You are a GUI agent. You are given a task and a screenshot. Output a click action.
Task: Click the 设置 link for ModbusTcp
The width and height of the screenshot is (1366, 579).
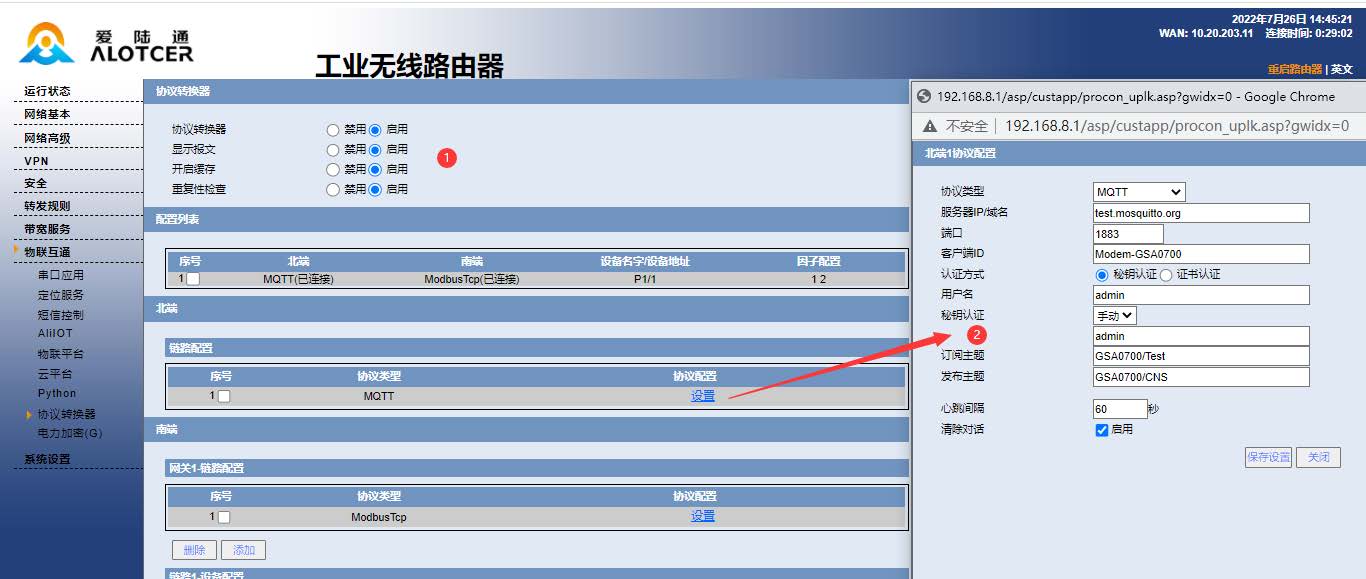[x=701, y=516]
